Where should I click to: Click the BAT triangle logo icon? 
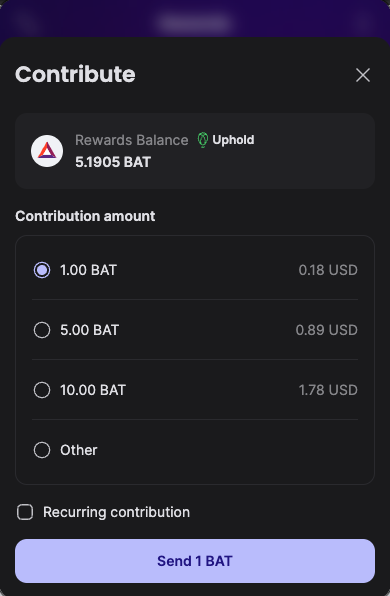click(47, 151)
